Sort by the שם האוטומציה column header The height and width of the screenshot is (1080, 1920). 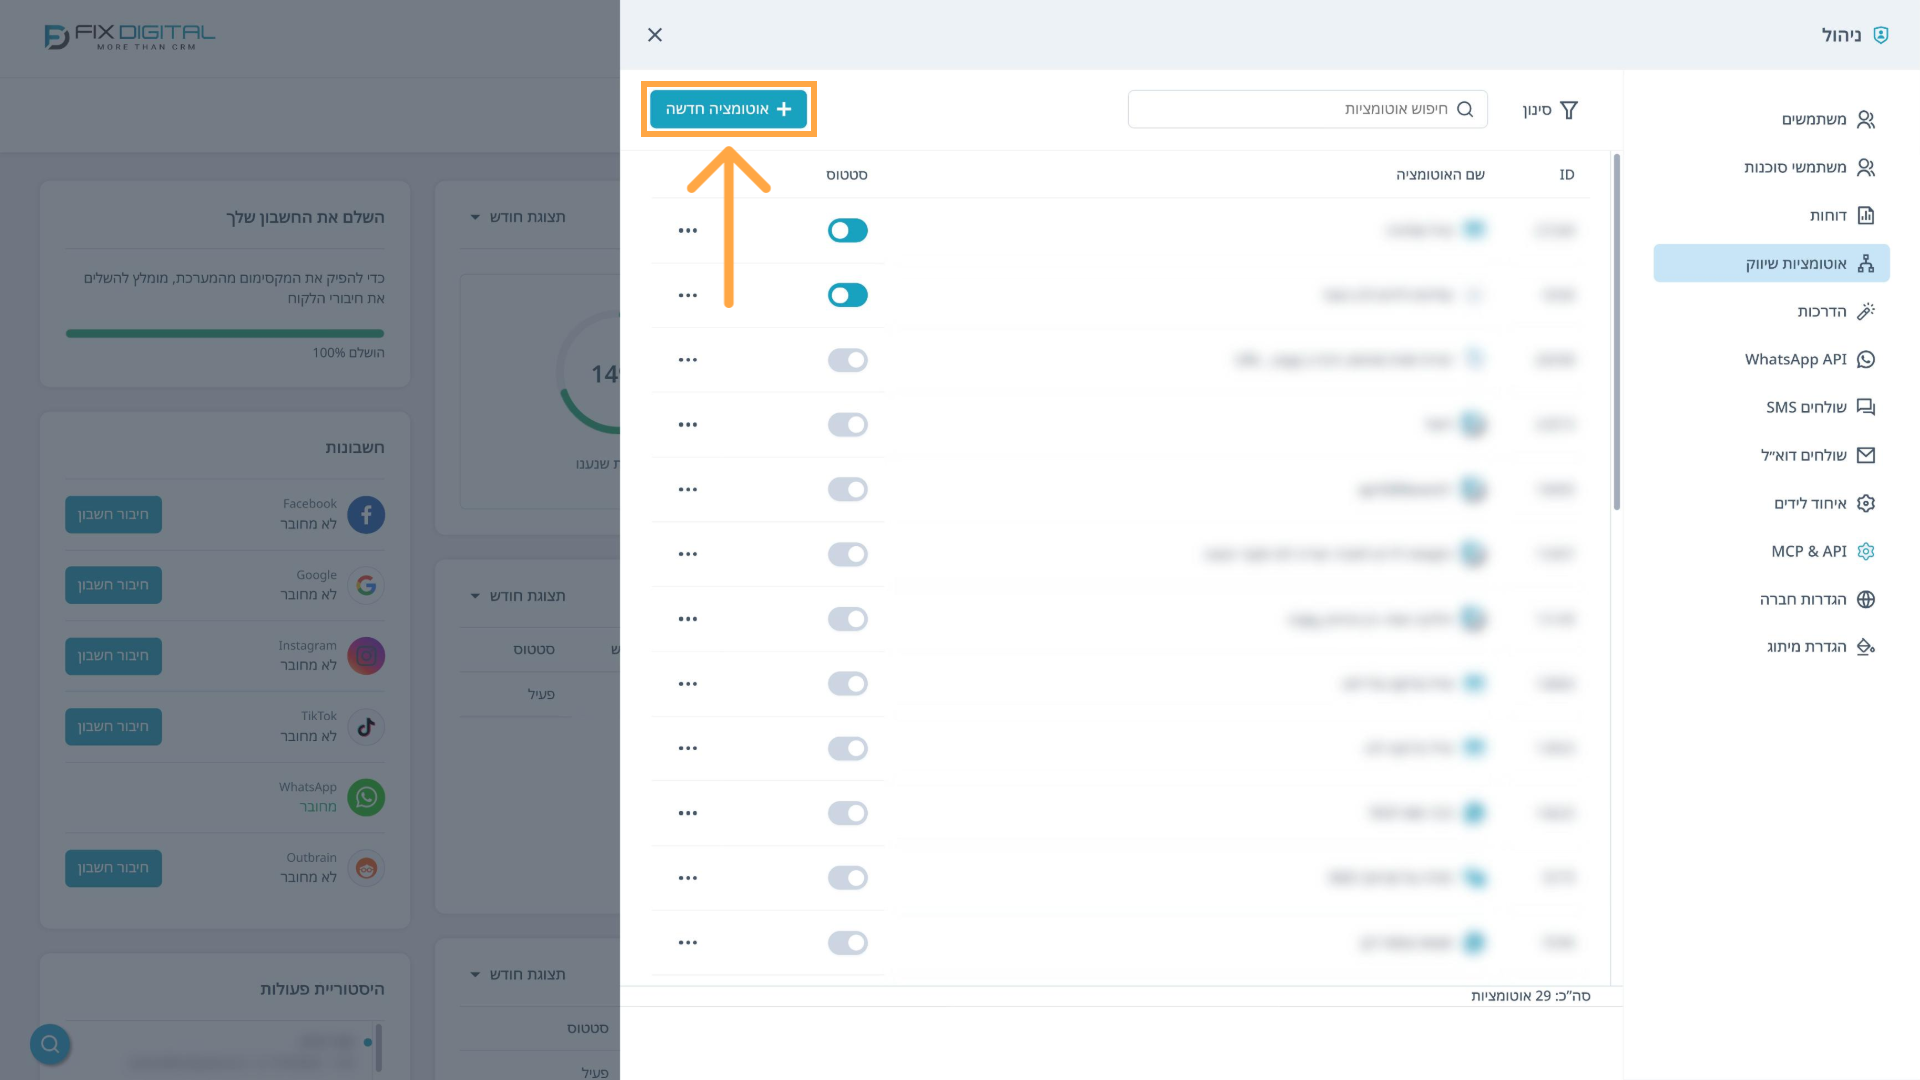point(1440,175)
